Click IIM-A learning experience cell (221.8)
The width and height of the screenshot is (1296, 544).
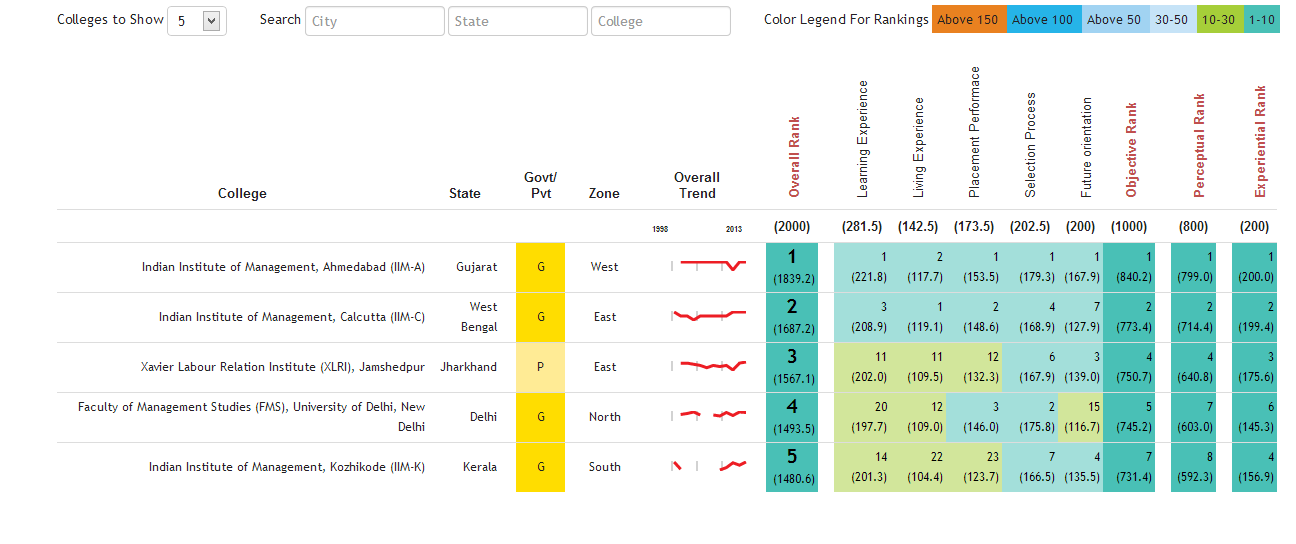(x=862, y=267)
